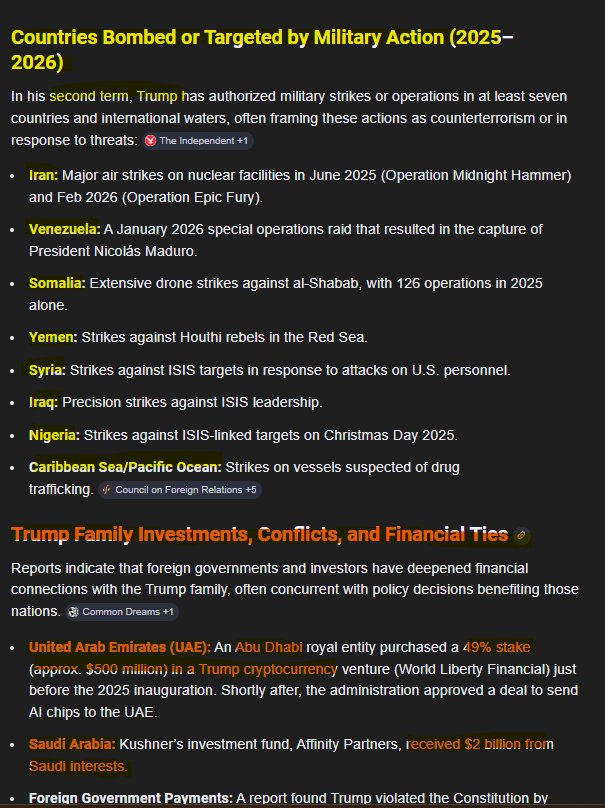Click the label United Arab Emirates (UAE):
This screenshot has height=808, width=605.
point(120,647)
